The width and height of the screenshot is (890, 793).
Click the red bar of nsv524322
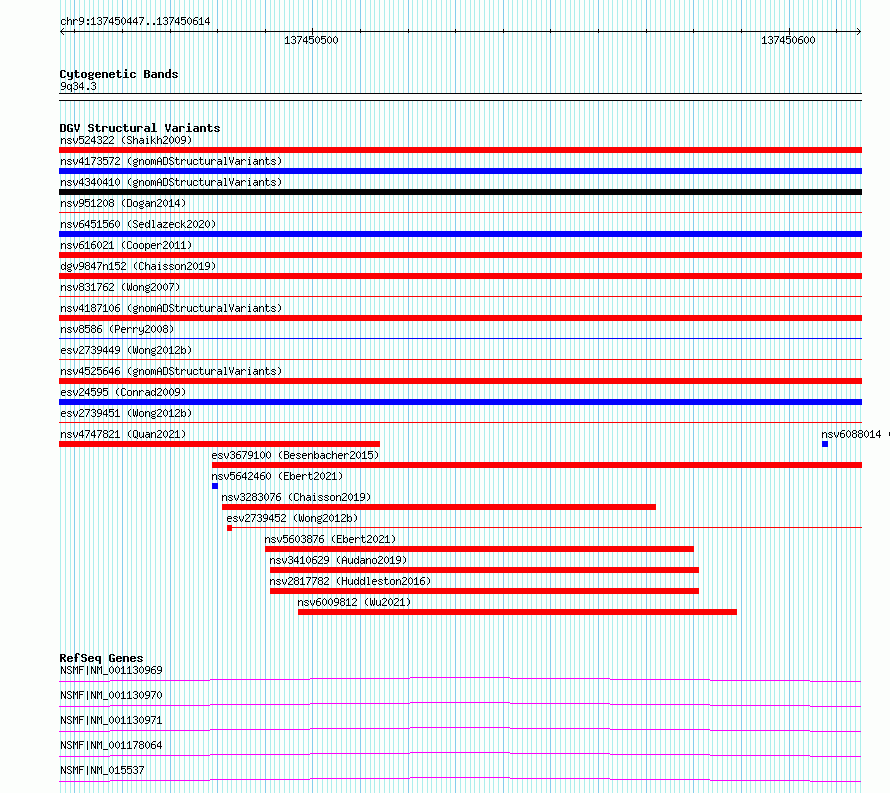pyautogui.click(x=460, y=150)
